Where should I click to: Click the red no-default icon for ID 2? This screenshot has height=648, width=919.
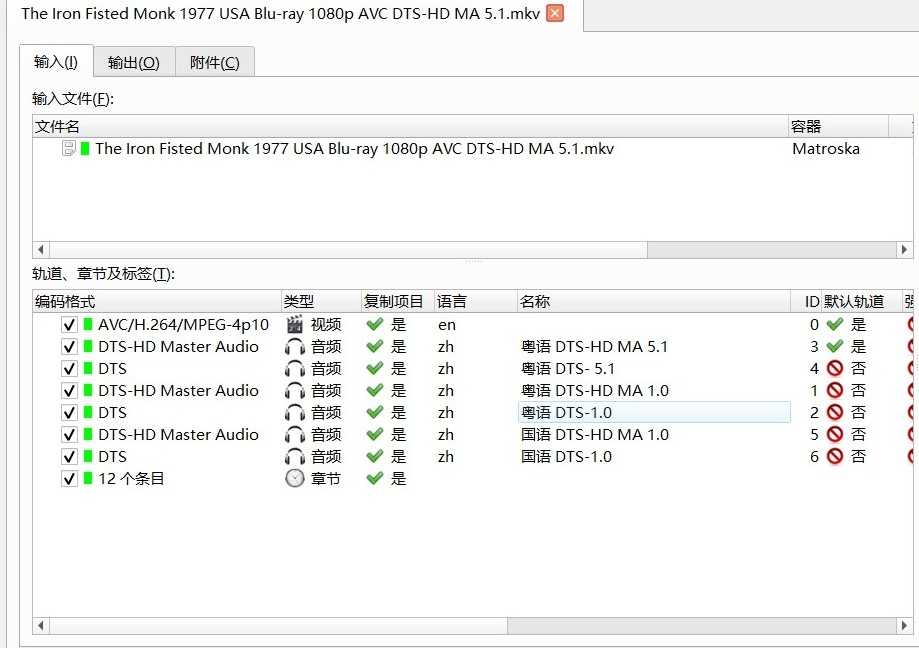pyautogui.click(x=835, y=412)
